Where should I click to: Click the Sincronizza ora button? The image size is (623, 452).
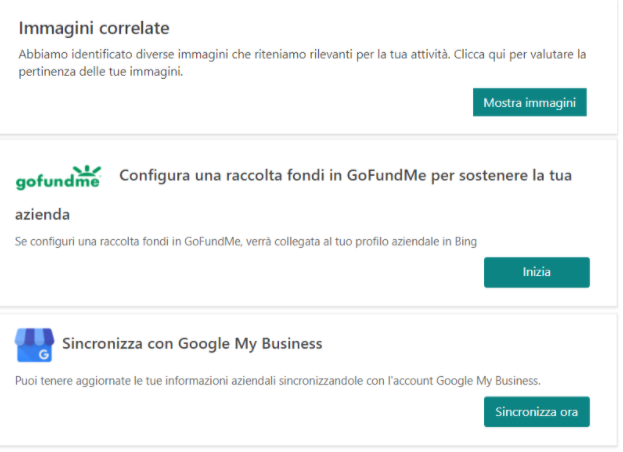coord(536,412)
